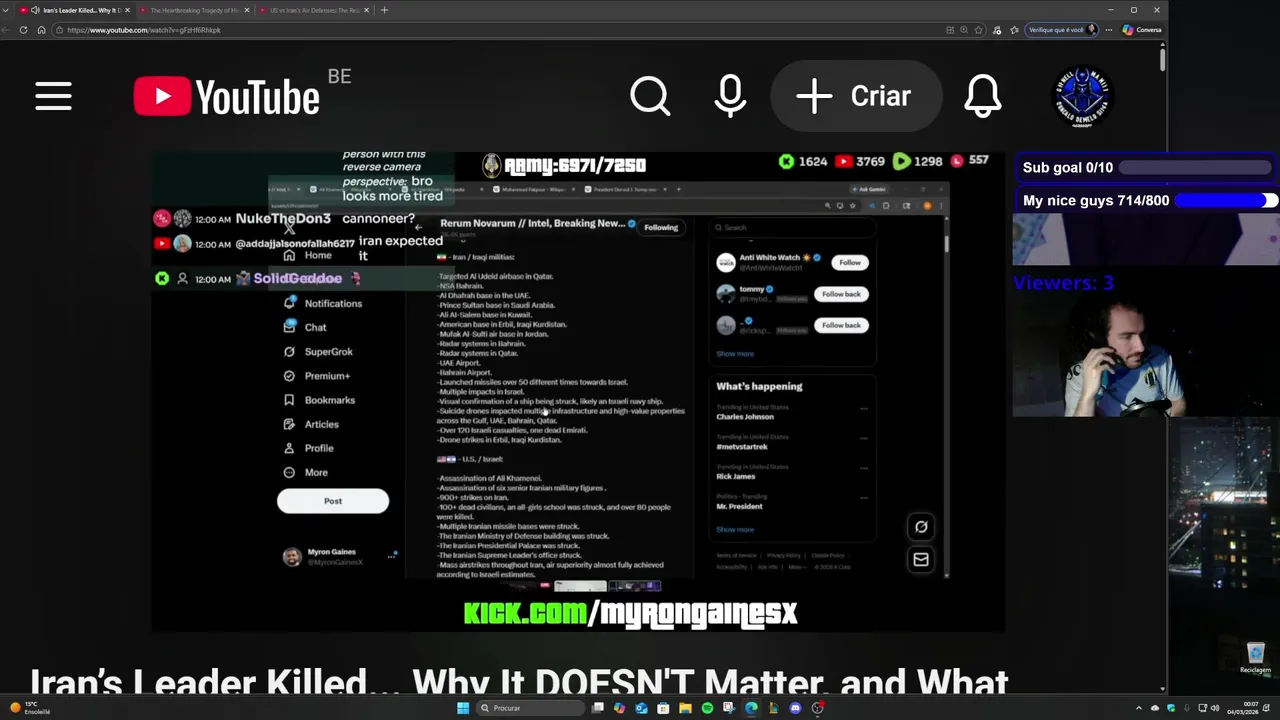Open the YouTube account avatar menu
1280x720 pixels.
(x=1083, y=97)
